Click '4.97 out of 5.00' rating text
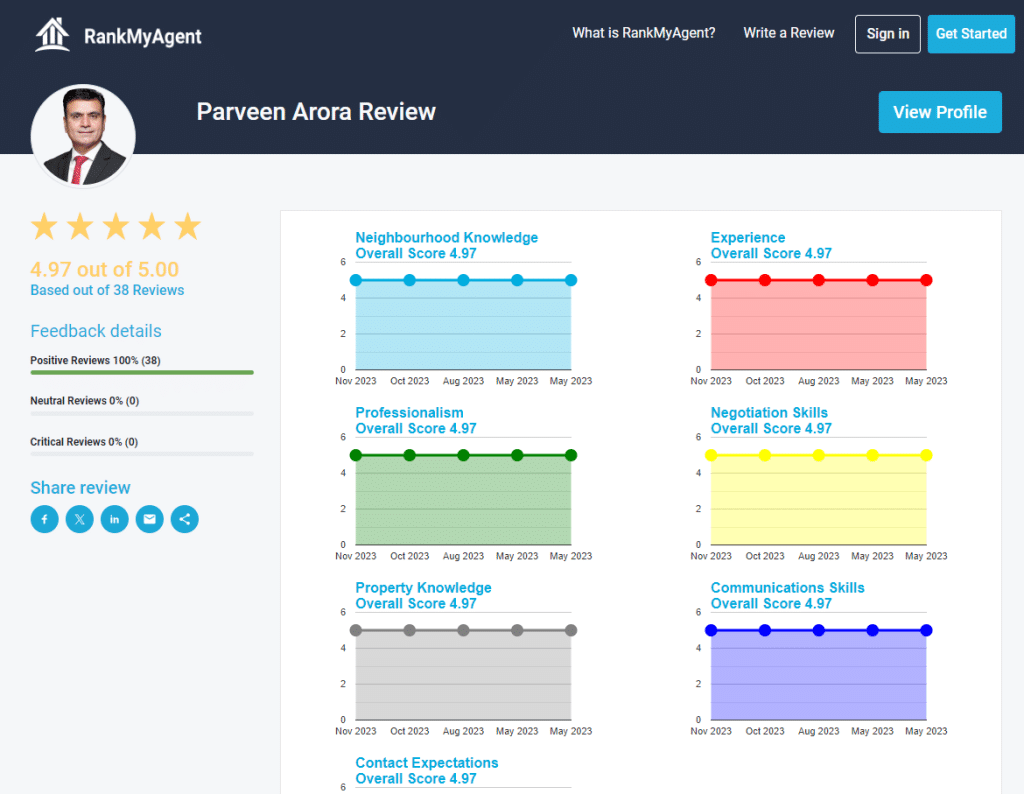 coord(104,269)
